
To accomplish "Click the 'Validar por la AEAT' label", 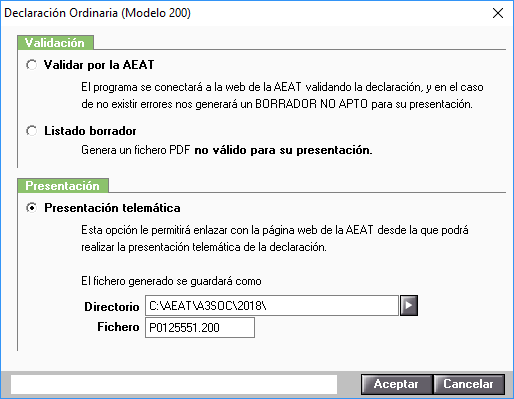I will [x=99, y=65].
